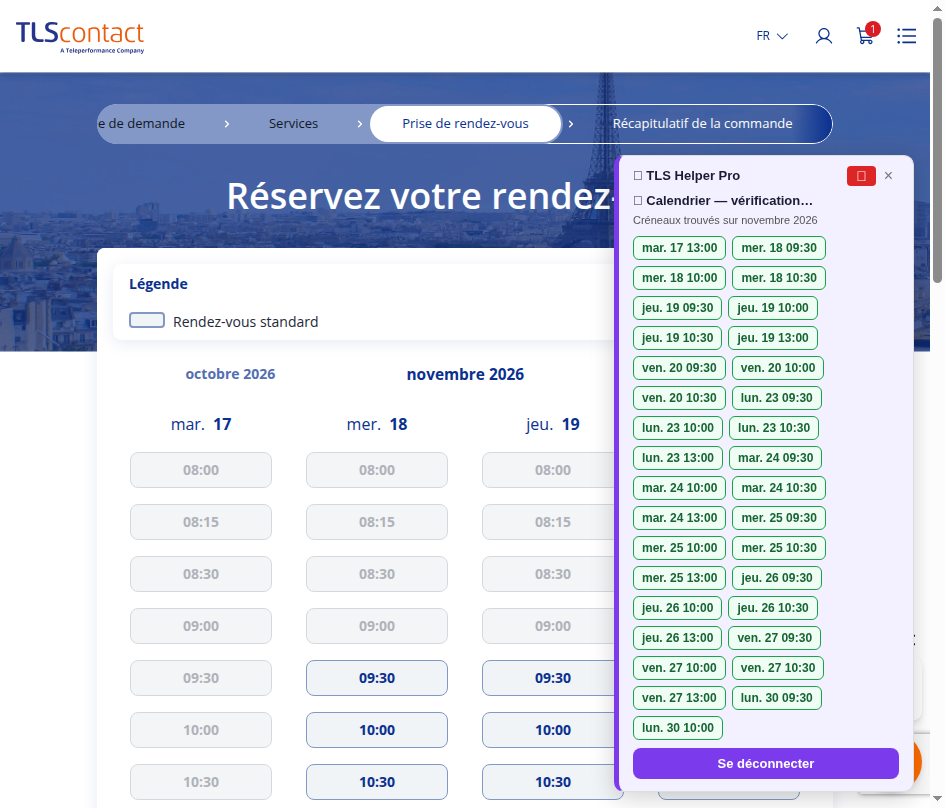Screen dimensions: 945x808
Task: Open the FR language dropdown
Action: pyautogui.click(x=772, y=36)
